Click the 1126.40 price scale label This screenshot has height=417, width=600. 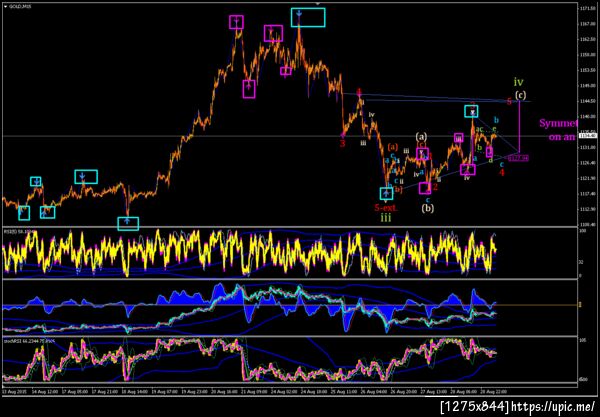pyautogui.click(x=588, y=163)
